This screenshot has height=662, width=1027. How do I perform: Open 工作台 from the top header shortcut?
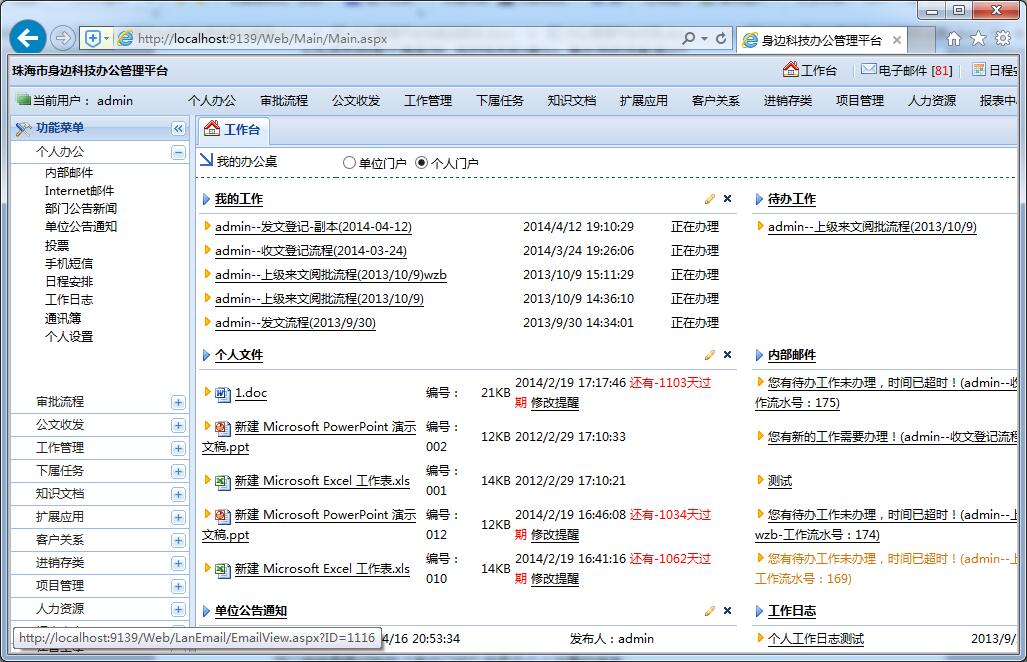810,70
